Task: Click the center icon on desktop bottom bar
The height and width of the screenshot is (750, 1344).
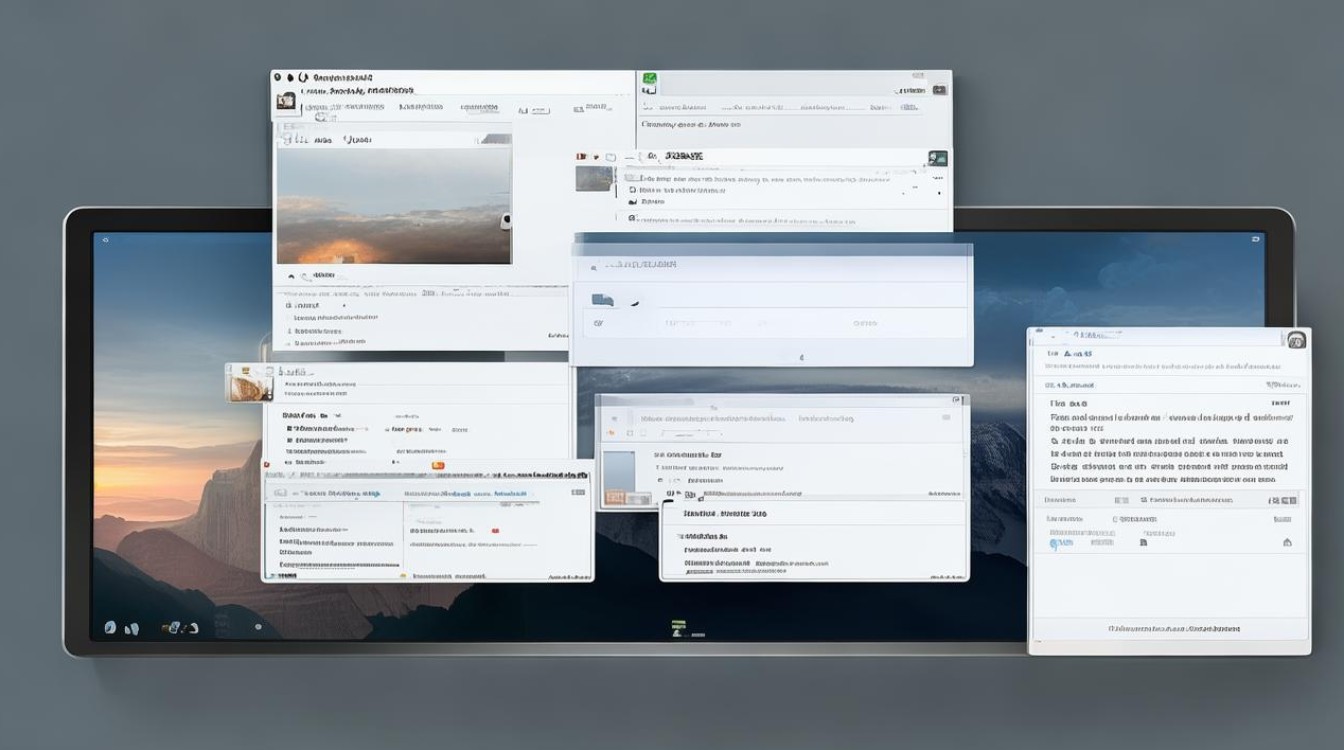Action: tap(680, 628)
